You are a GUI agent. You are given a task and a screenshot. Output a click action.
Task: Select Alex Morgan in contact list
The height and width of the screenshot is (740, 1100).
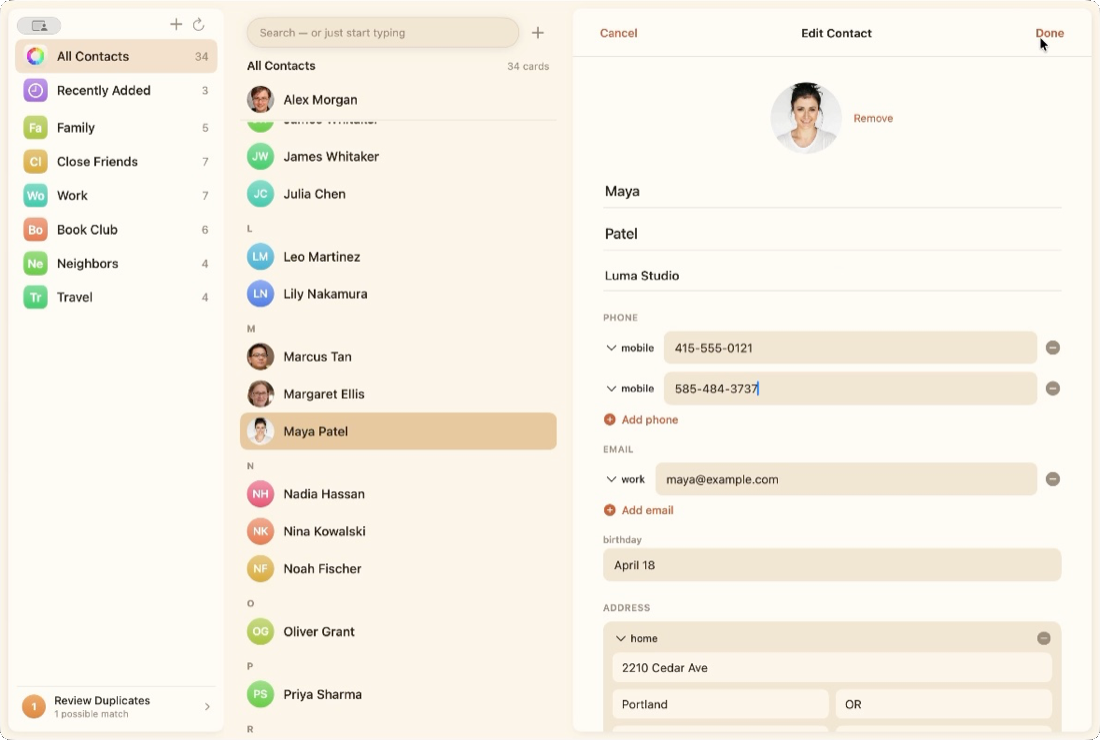pos(398,100)
